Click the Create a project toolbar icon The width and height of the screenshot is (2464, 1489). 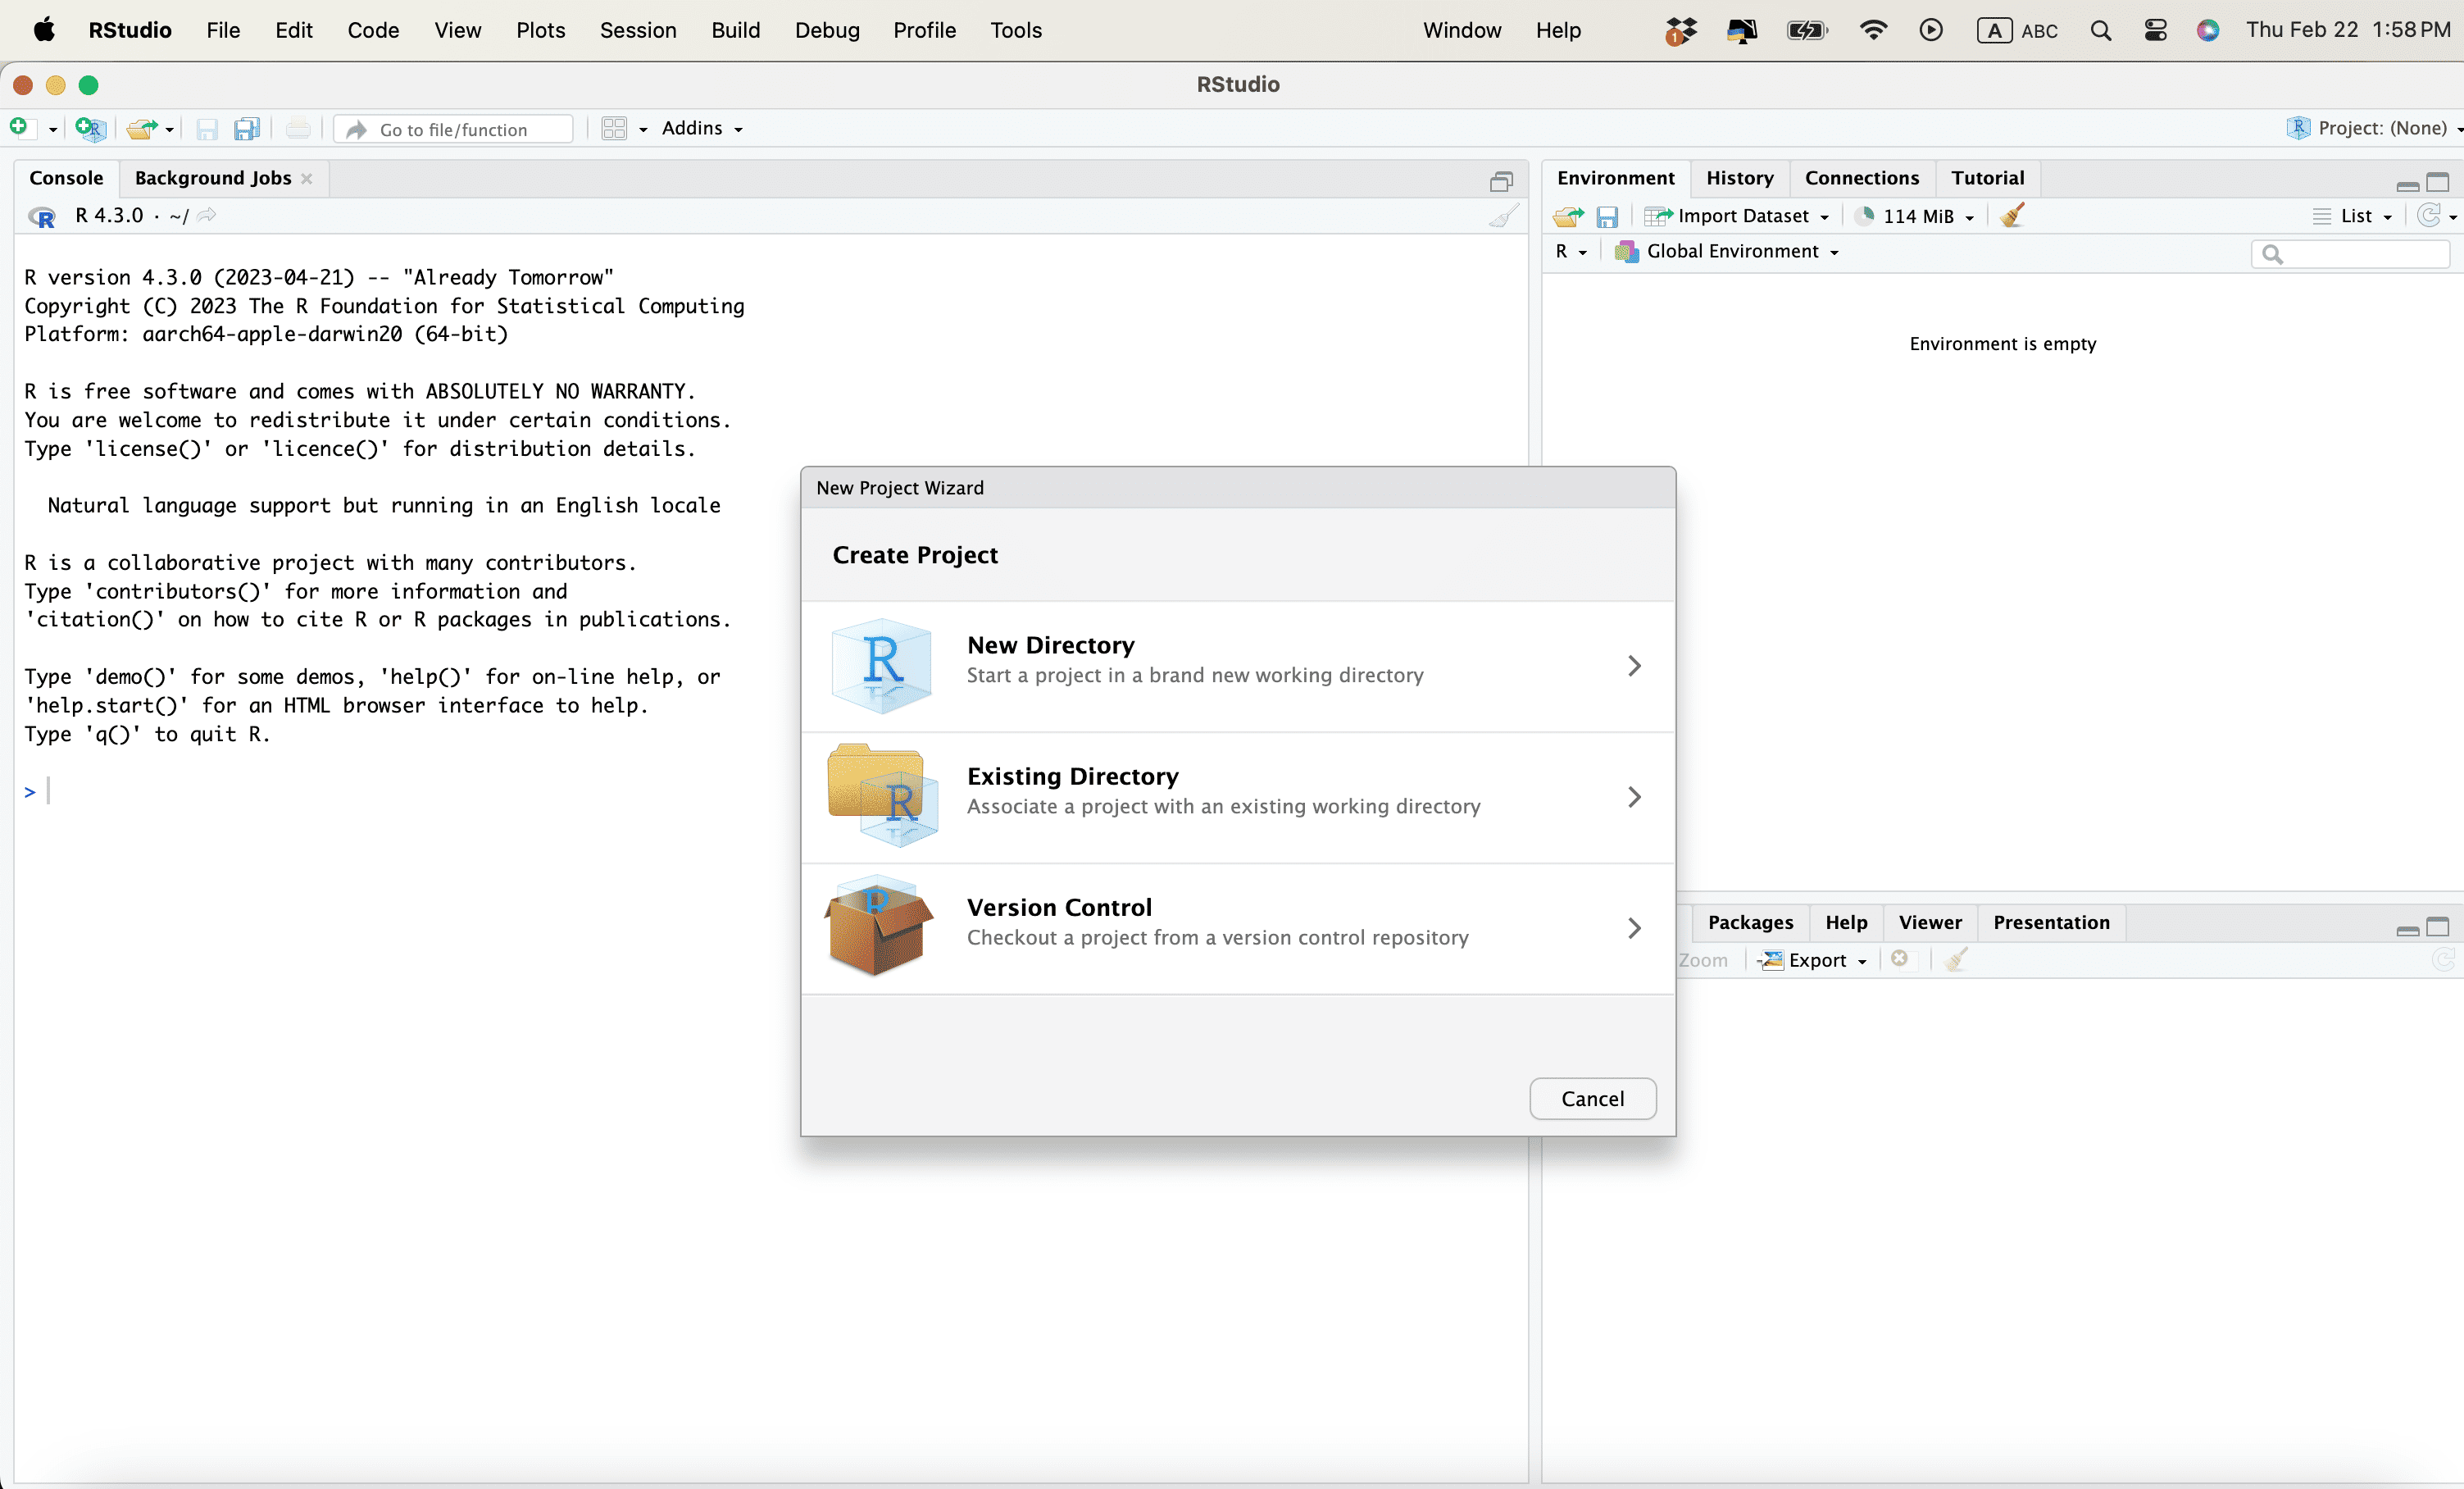coord(90,128)
